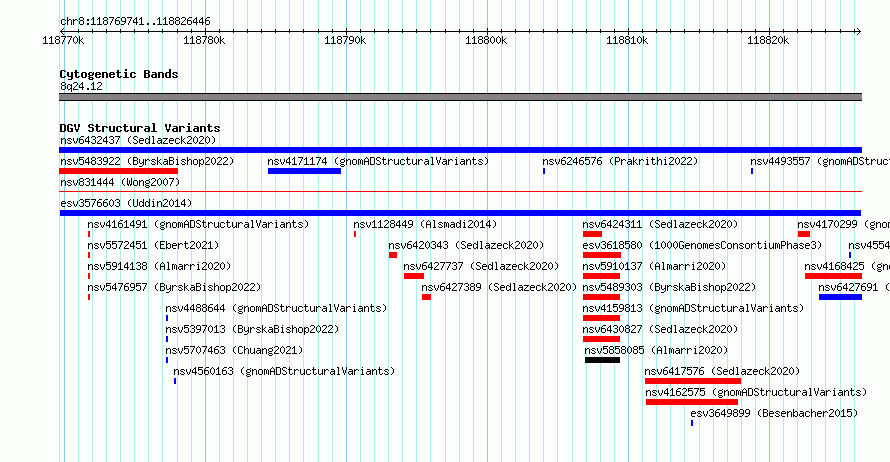Click the 118820k ruler position
This screenshot has height=462, width=890.
(x=768, y=40)
